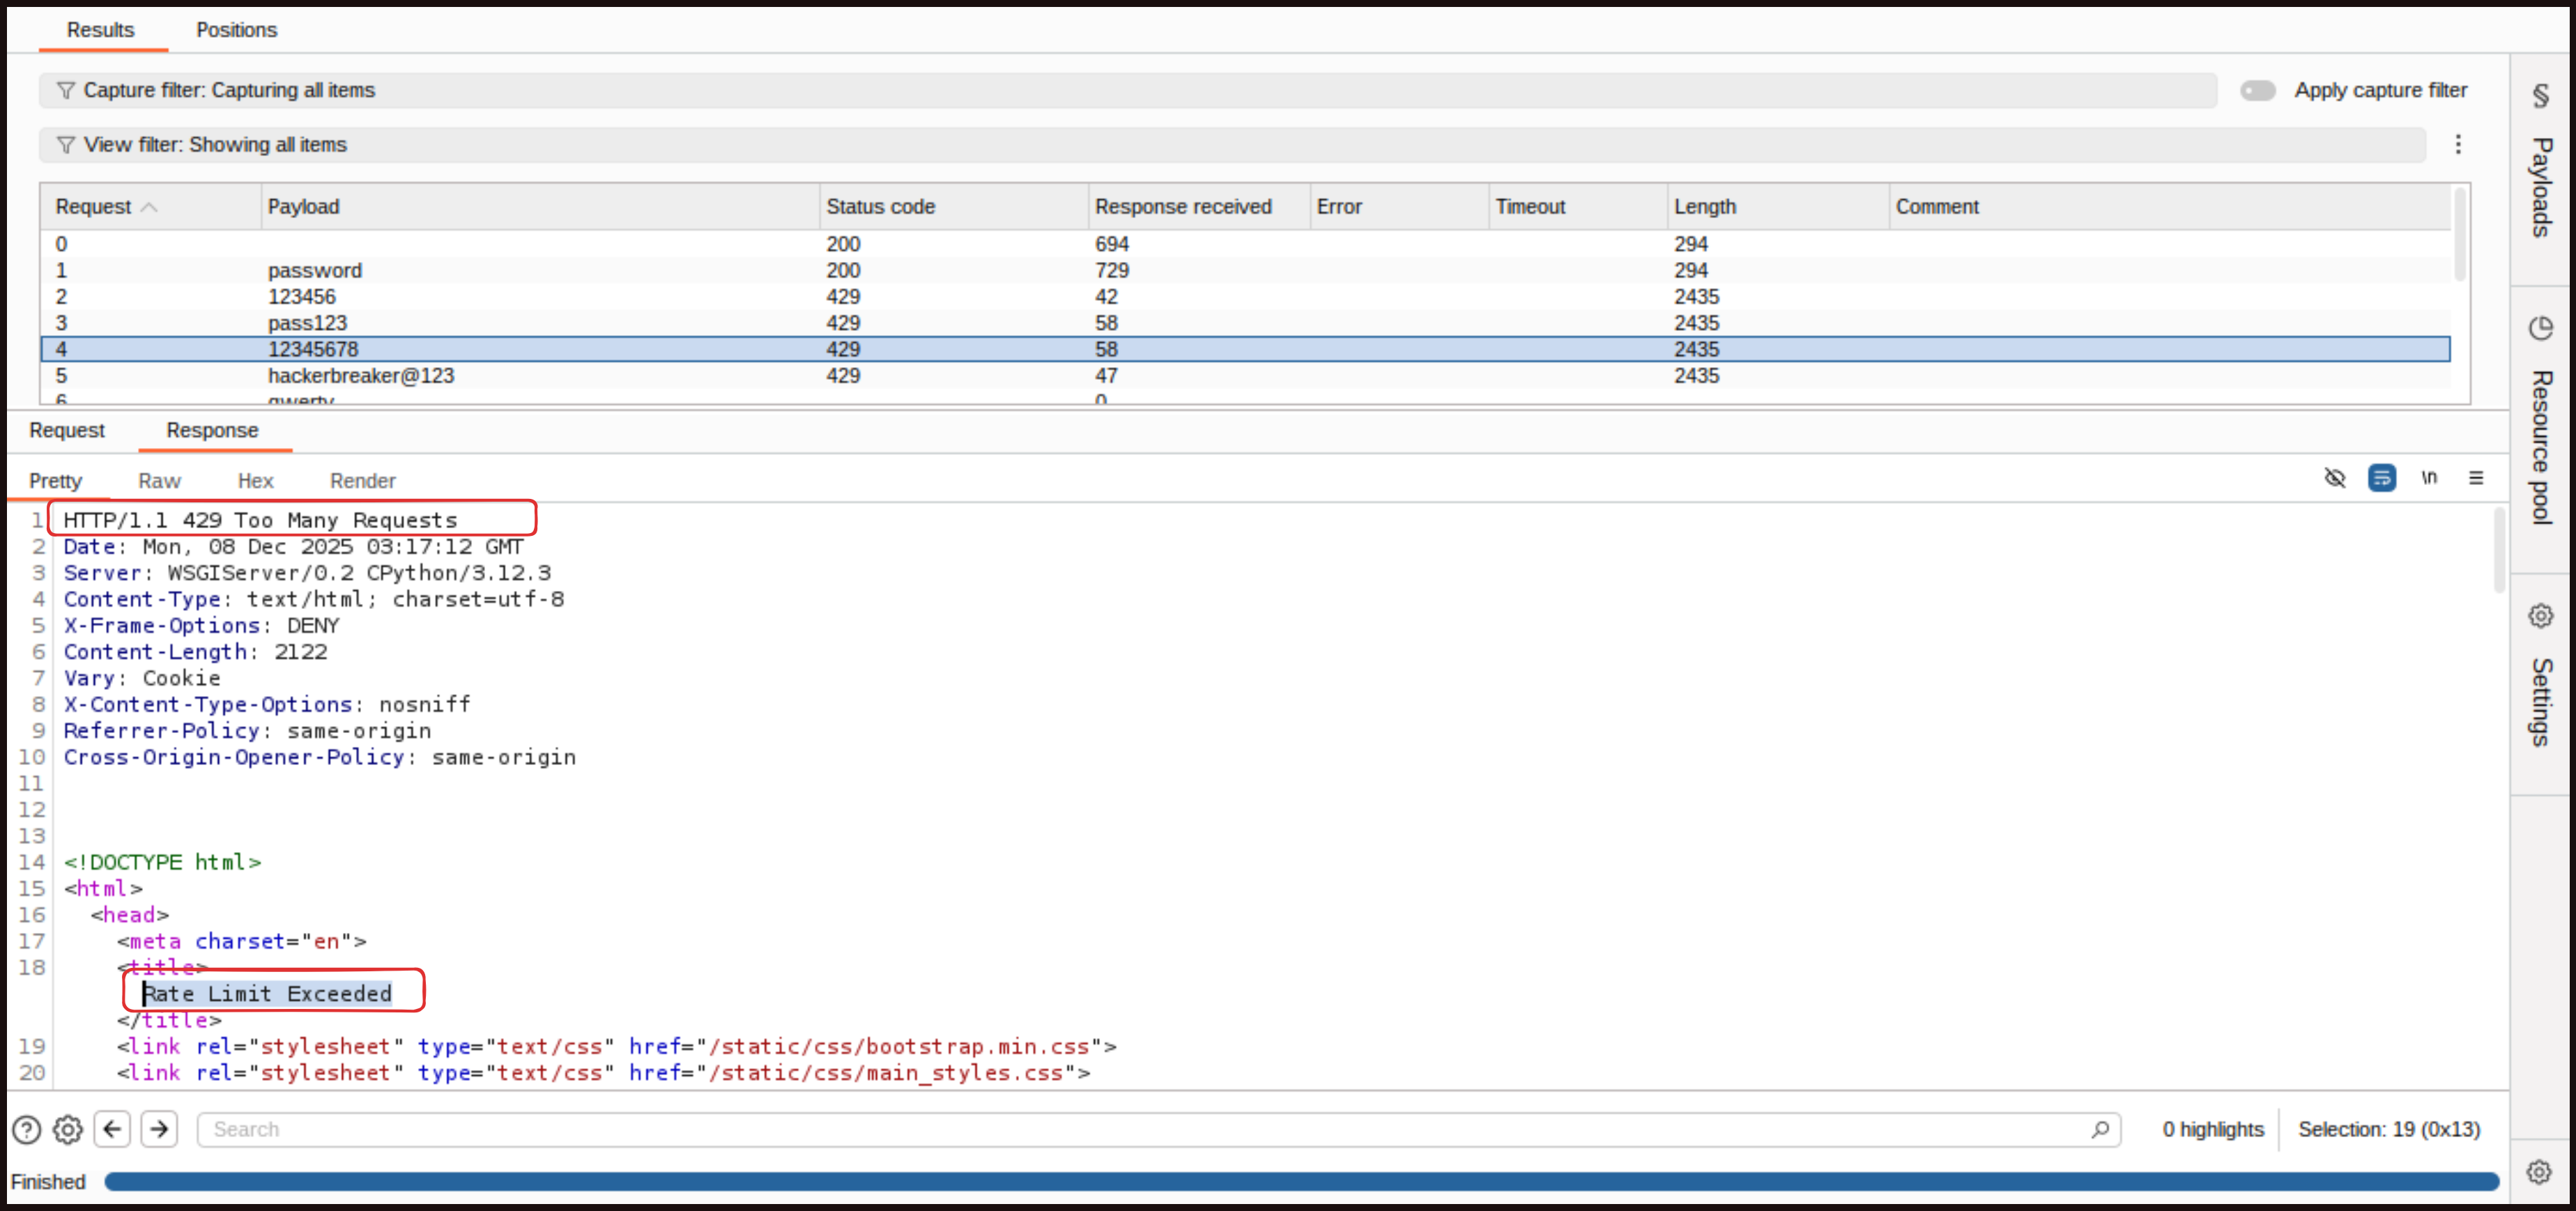Toggle the blue word wrap icon
This screenshot has width=2576, height=1211.
2381,478
